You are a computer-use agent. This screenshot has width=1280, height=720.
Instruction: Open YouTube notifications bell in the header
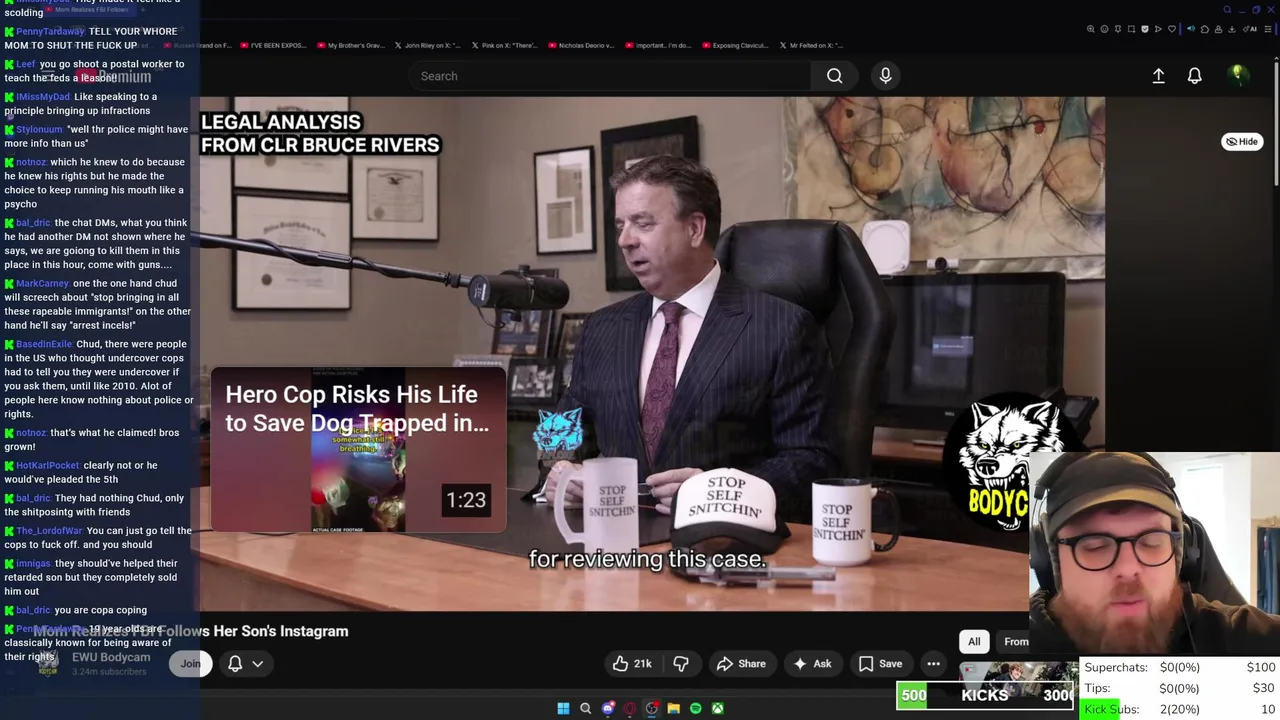click(x=1194, y=76)
